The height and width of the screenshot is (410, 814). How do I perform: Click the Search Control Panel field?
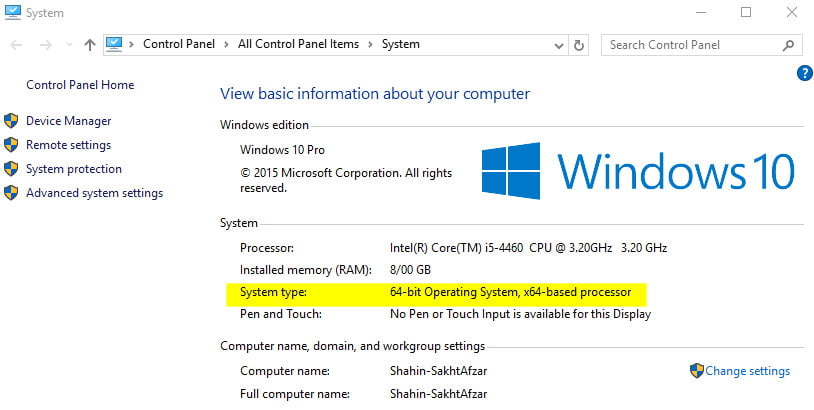pos(690,45)
